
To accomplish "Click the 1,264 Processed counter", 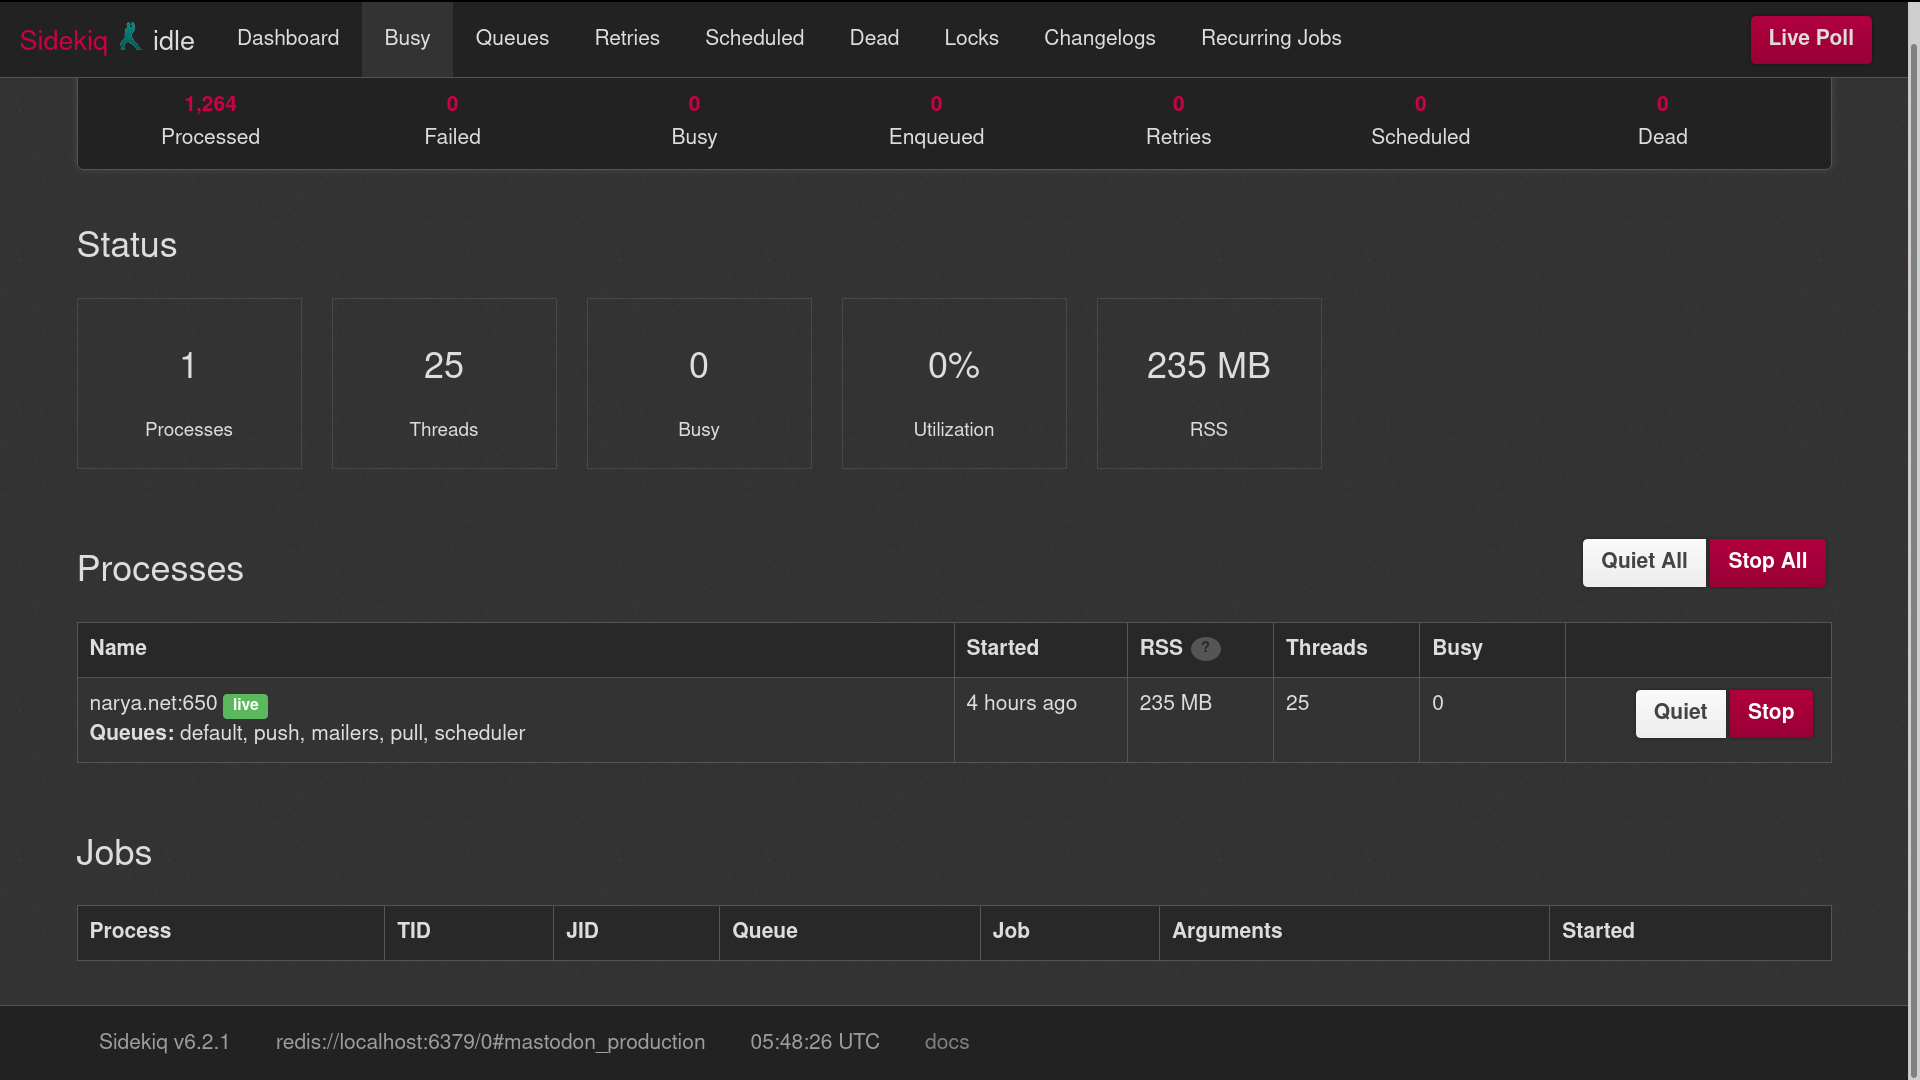I will tap(210, 104).
